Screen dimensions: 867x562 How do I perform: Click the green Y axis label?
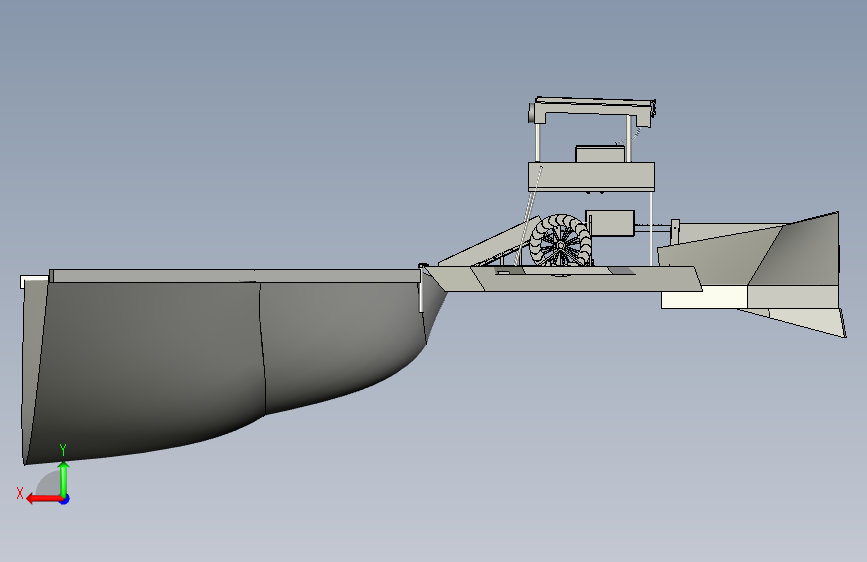[63, 450]
